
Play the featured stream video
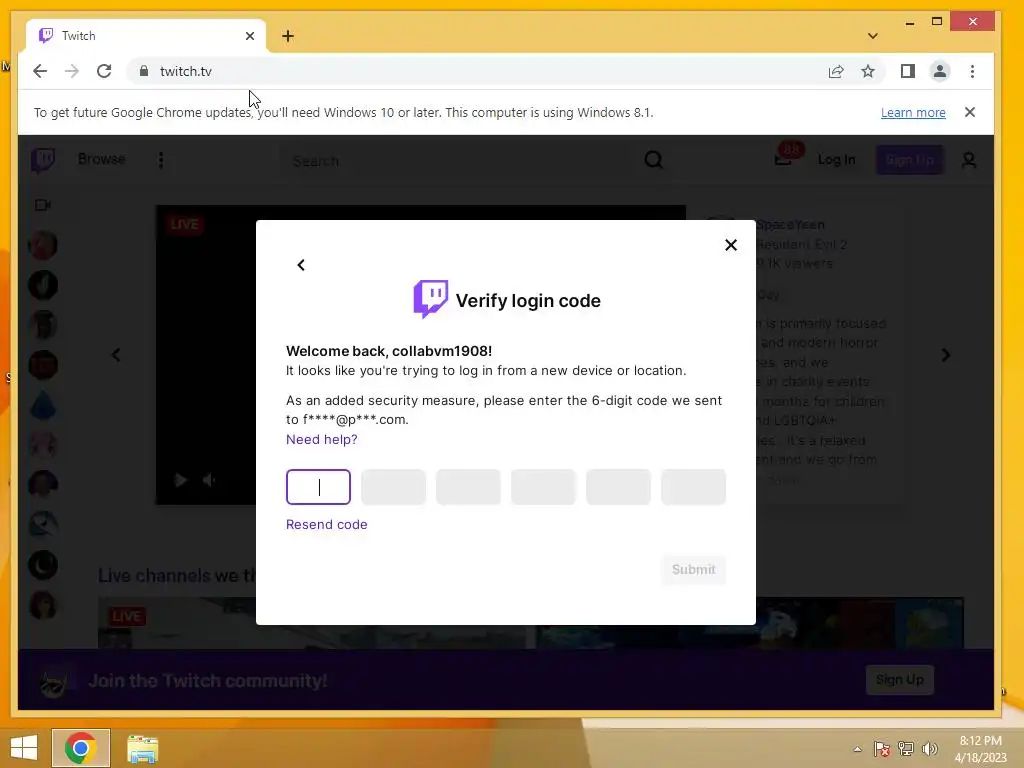pyautogui.click(x=181, y=481)
